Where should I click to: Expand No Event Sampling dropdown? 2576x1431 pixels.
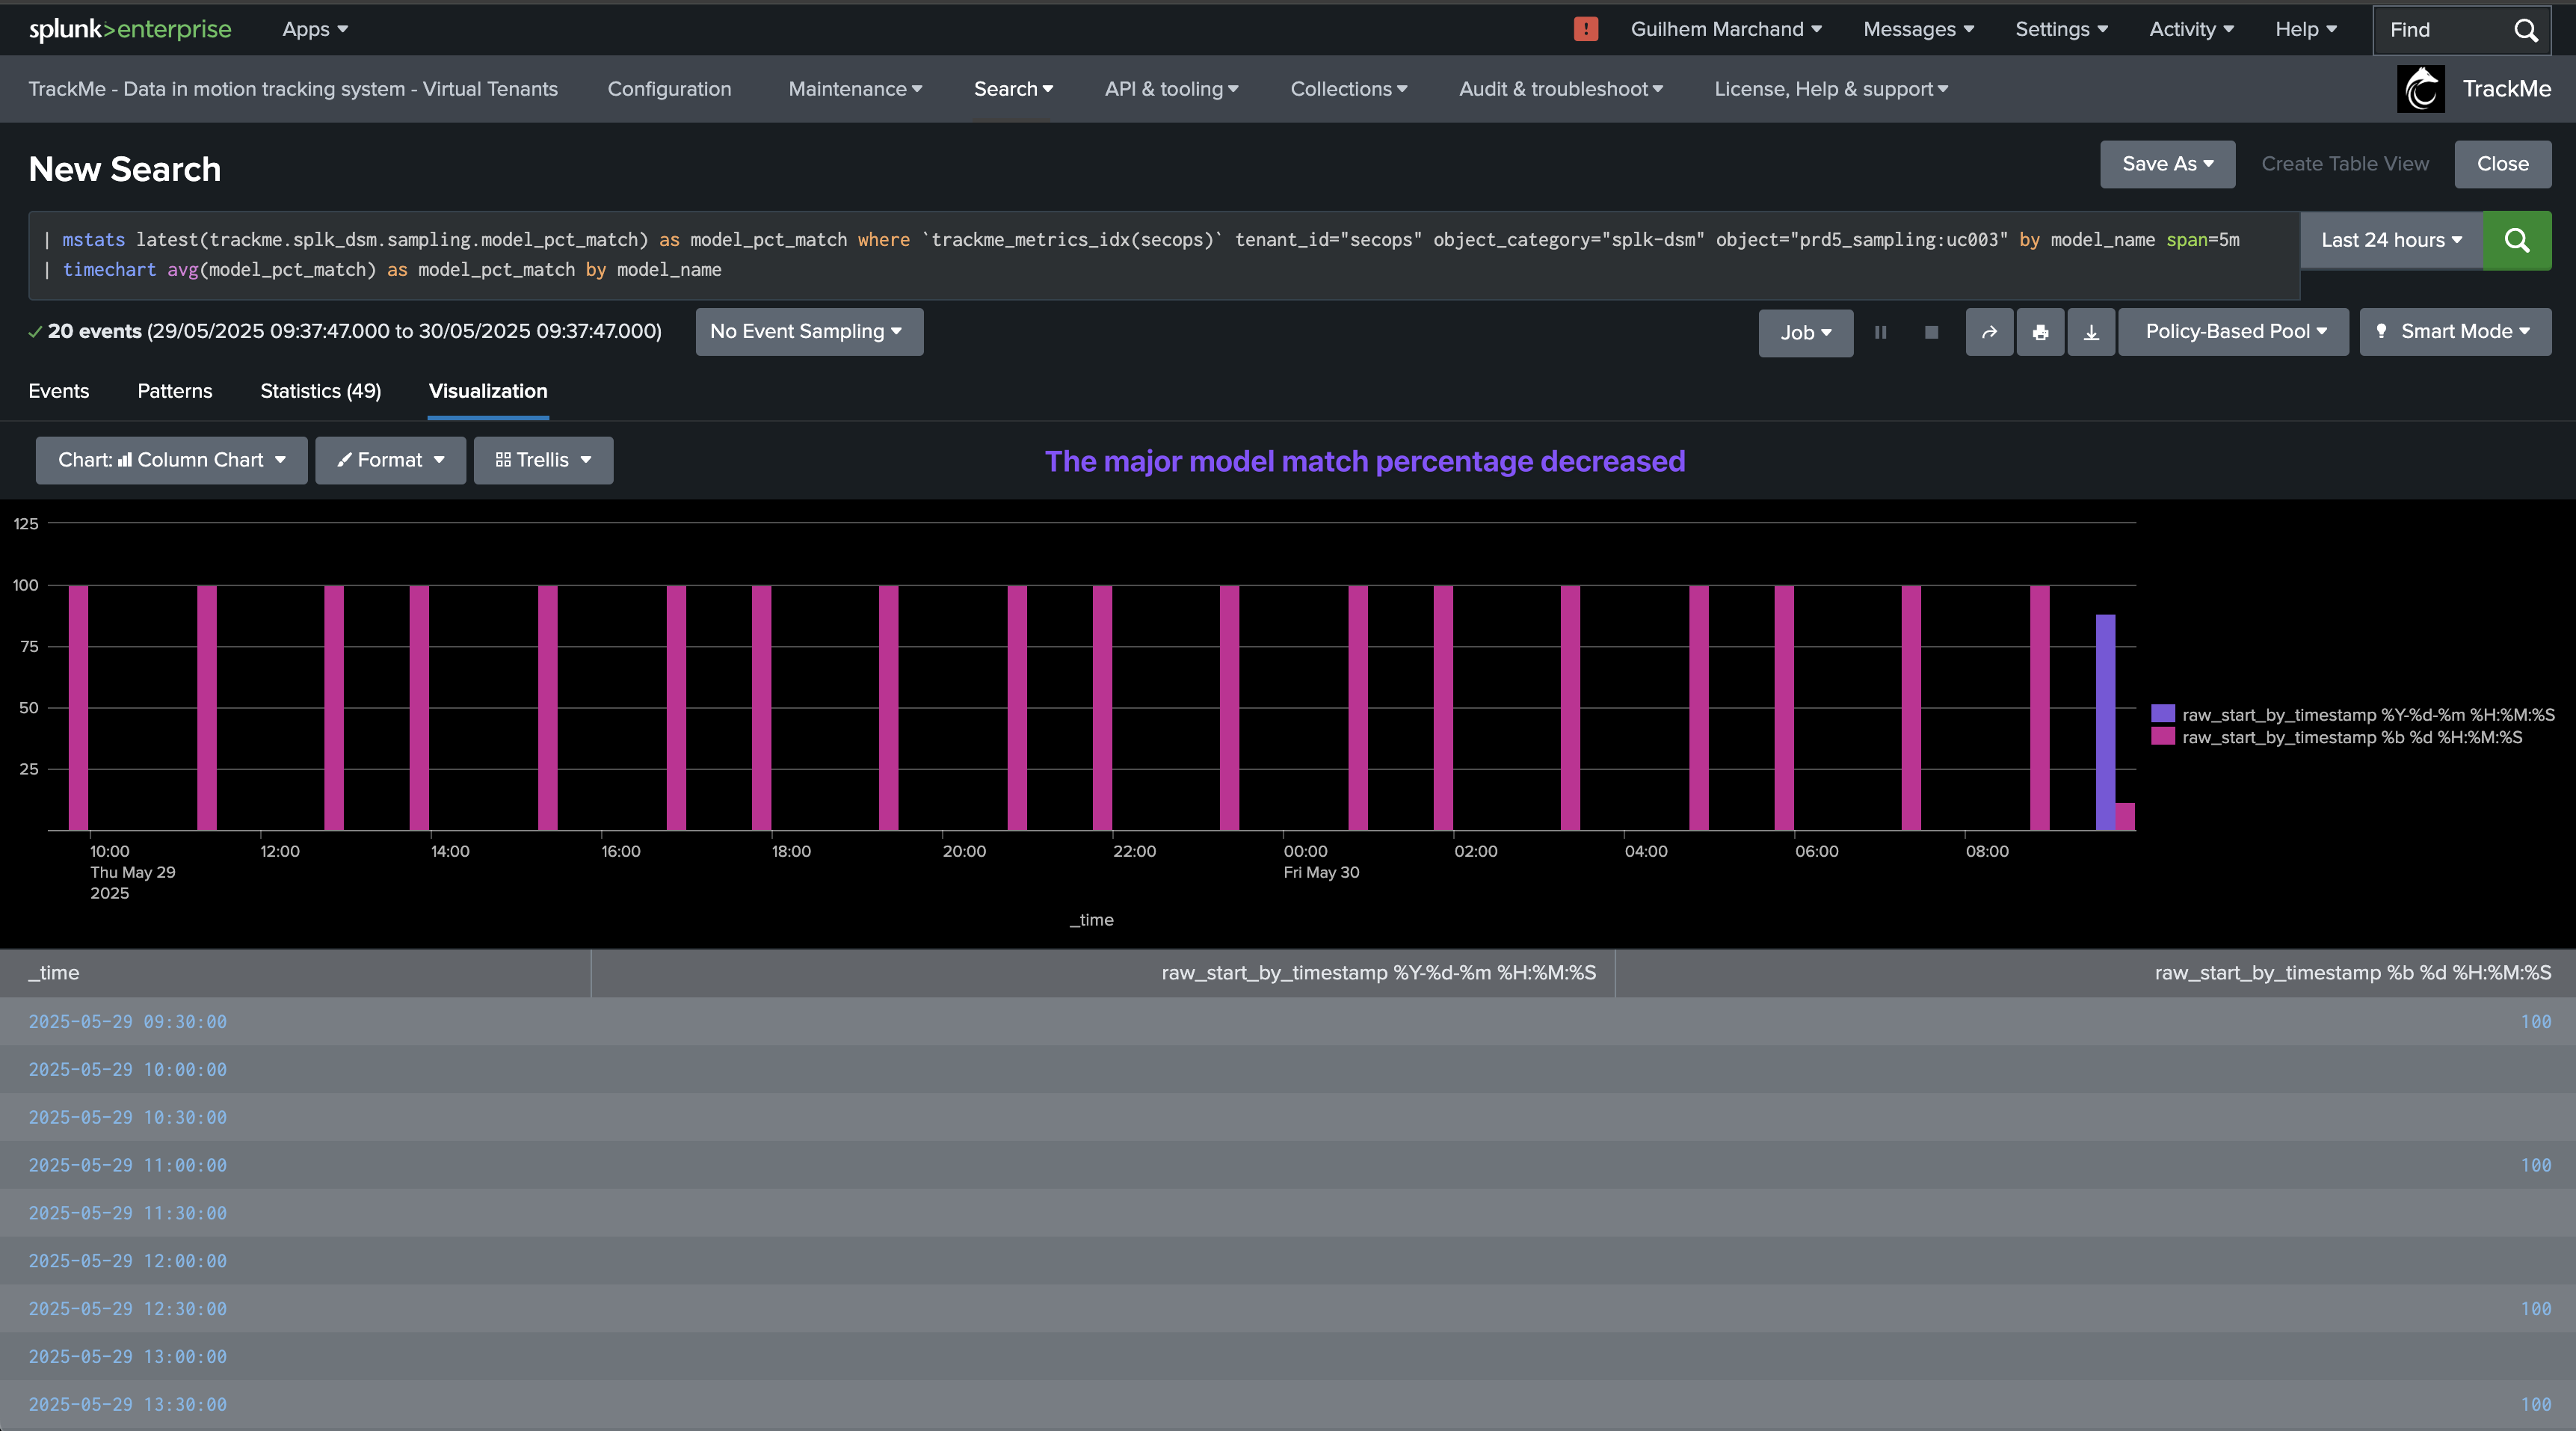(x=808, y=332)
